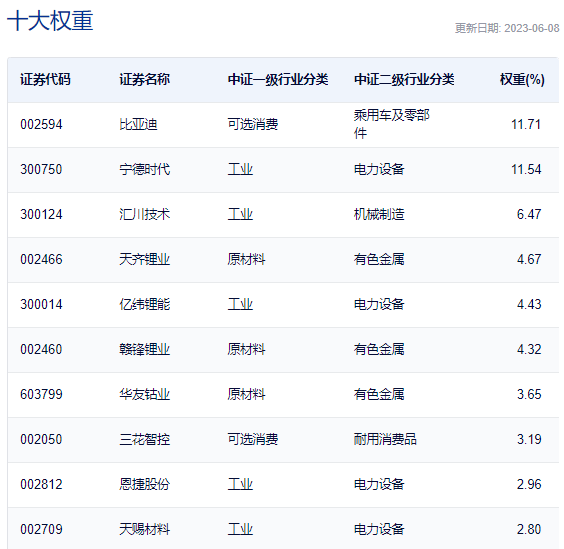
Task: Click the 权重(%) column header
Action: click(x=522, y=80)
